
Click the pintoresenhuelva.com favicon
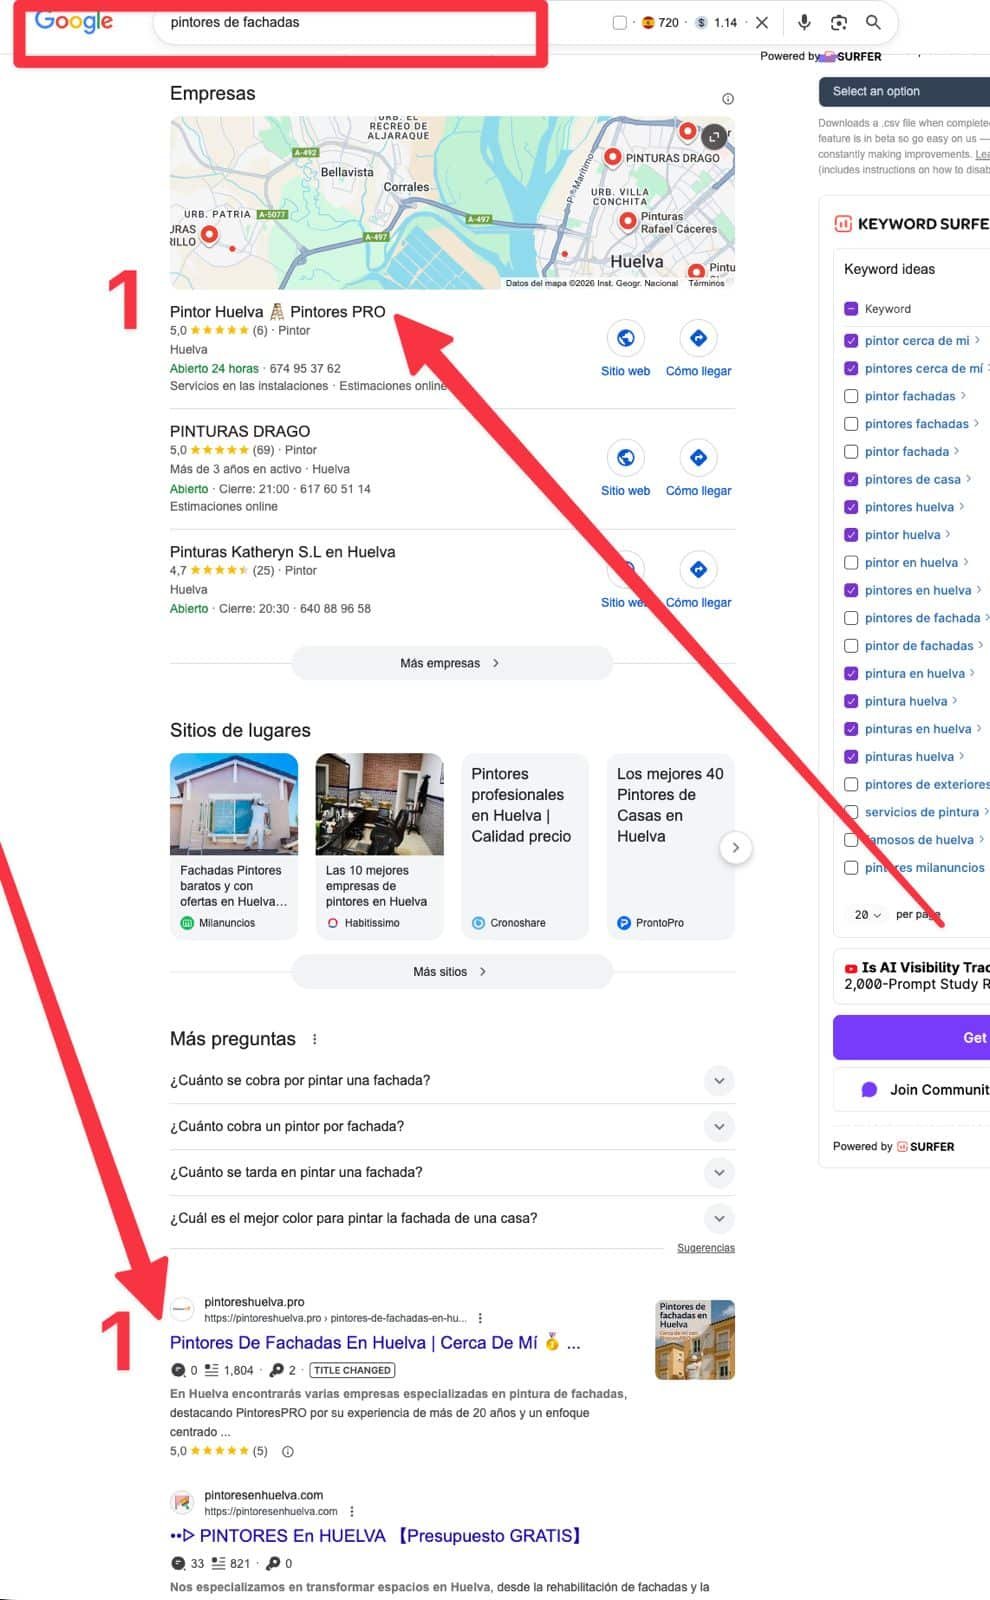[182, 1502]
